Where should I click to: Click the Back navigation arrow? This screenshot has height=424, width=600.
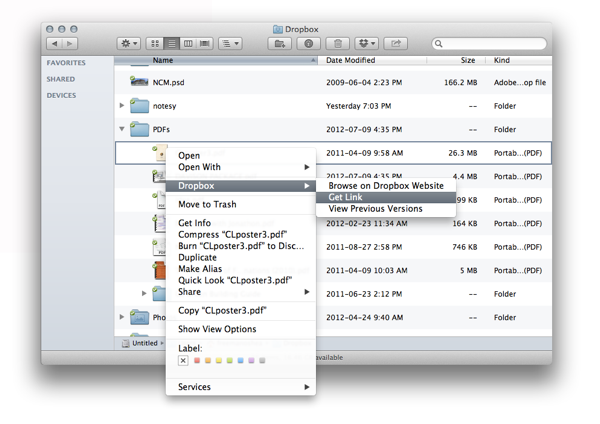54,44
